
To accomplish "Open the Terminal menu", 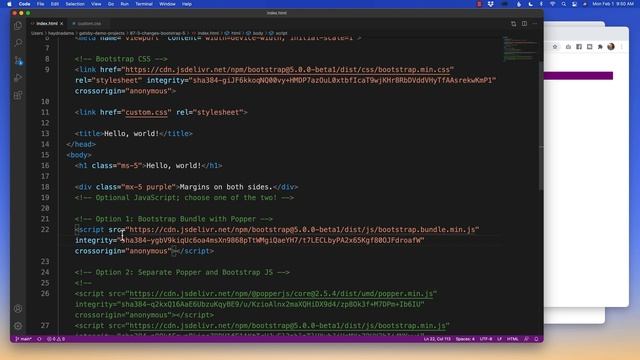I will coord(144,4).
